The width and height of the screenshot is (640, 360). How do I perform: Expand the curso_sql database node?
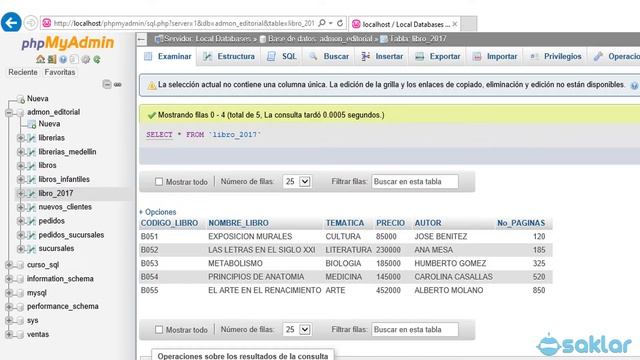coord(9,265)
